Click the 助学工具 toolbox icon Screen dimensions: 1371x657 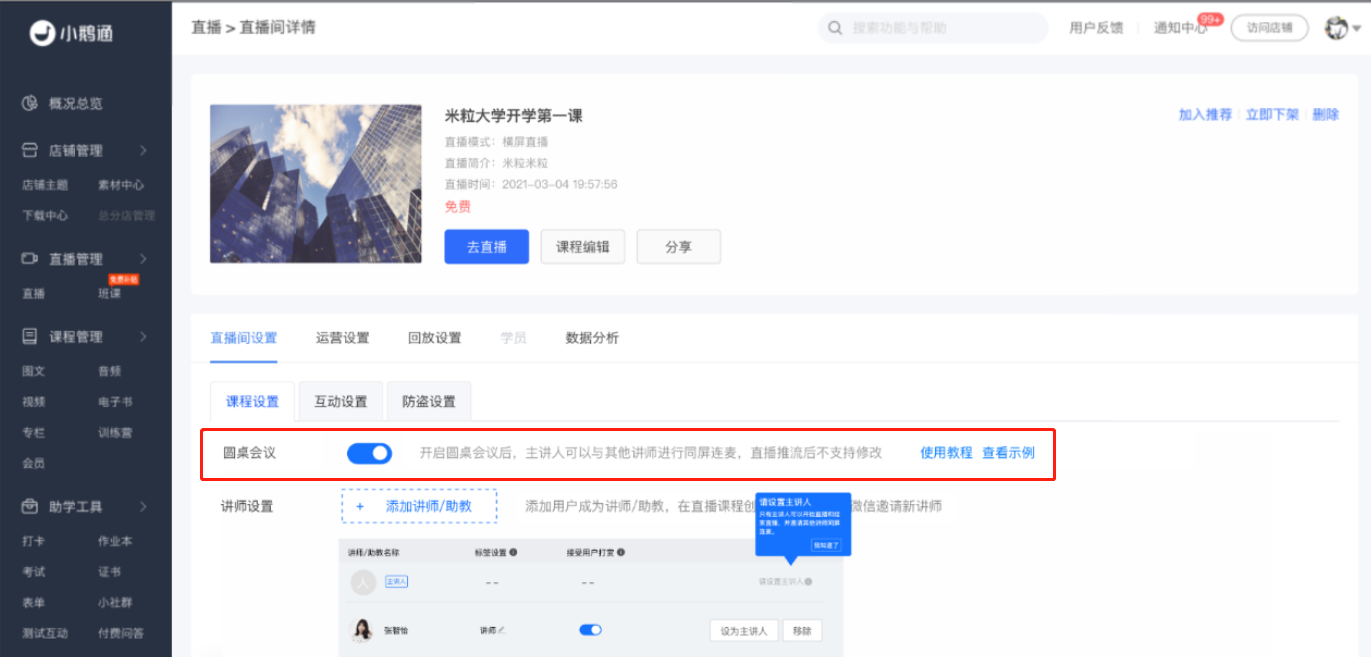[30, 506]
